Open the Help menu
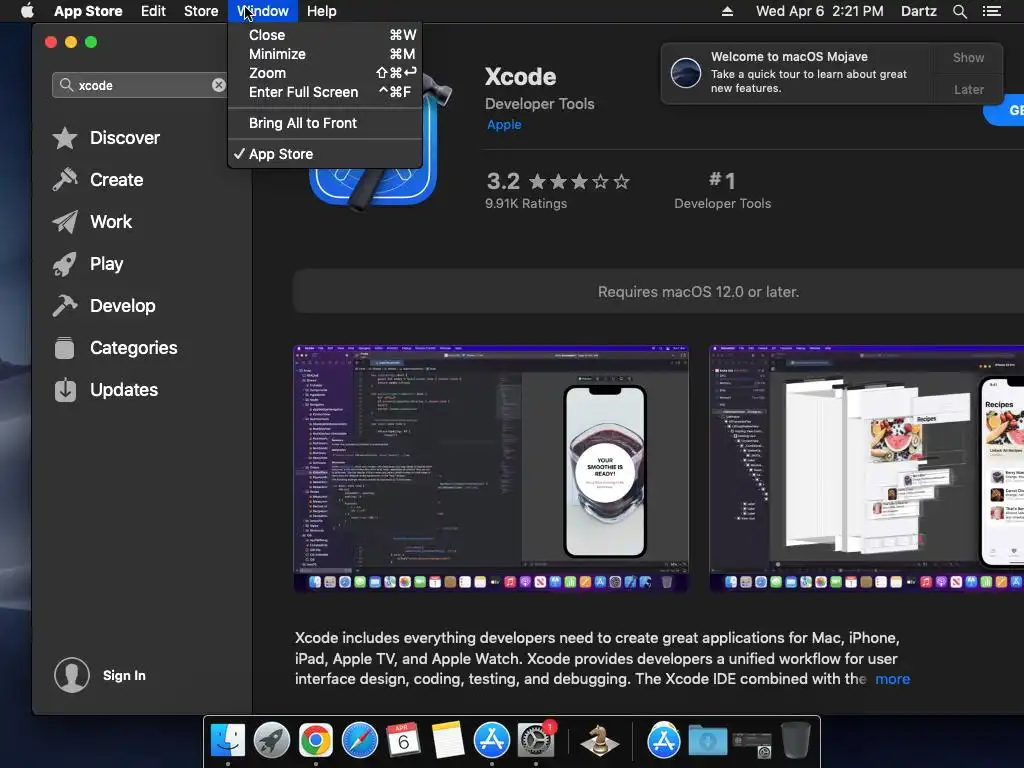 [x=321, y=11]
